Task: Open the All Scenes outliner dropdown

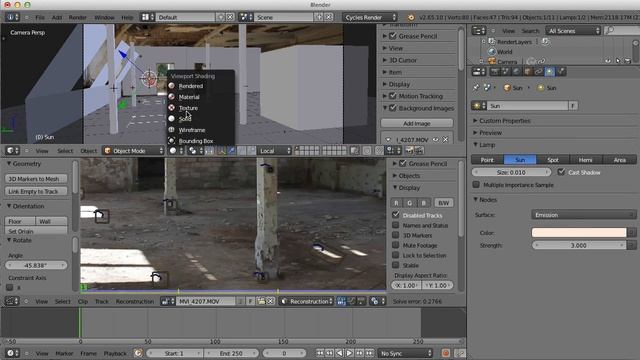Action: [x=573, y=31]
